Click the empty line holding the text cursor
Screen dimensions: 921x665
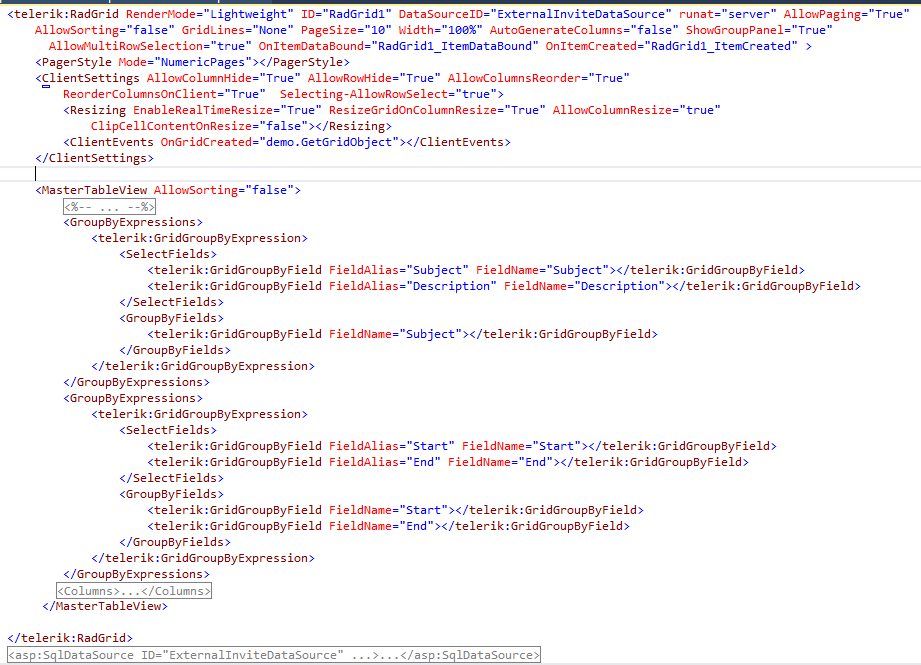[460, 174]
